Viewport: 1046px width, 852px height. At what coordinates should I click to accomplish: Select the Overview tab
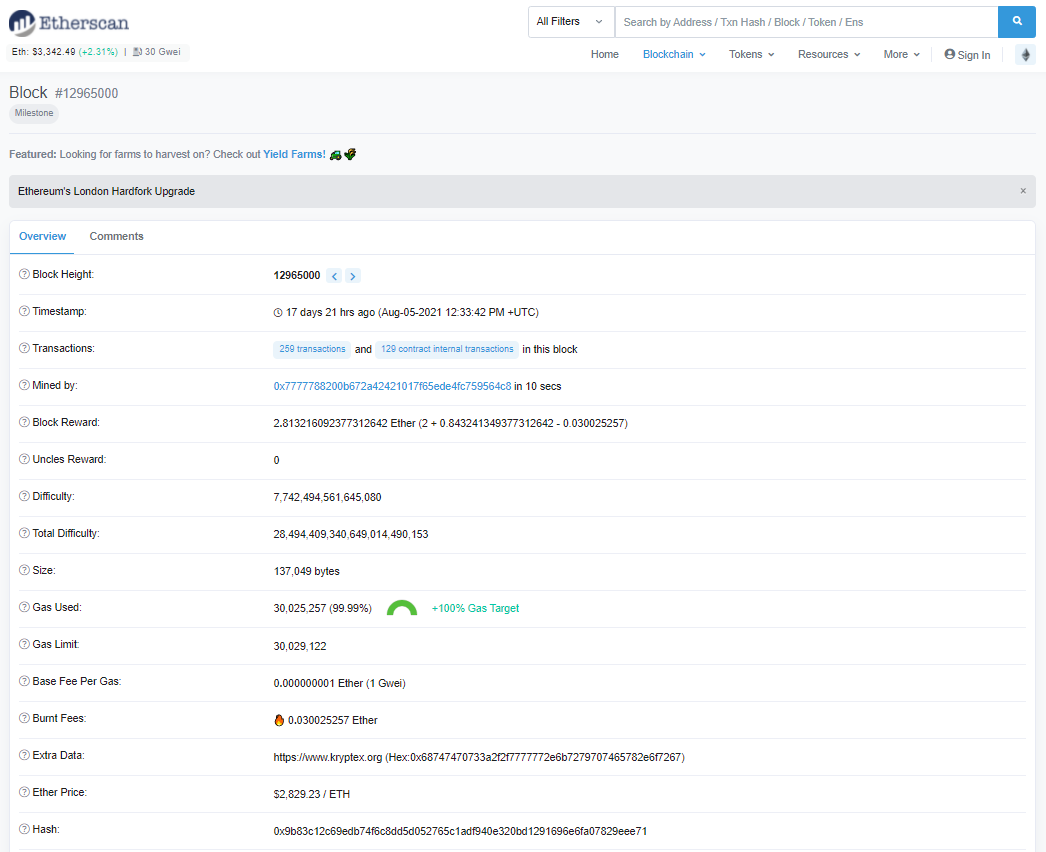pos(42,237)
